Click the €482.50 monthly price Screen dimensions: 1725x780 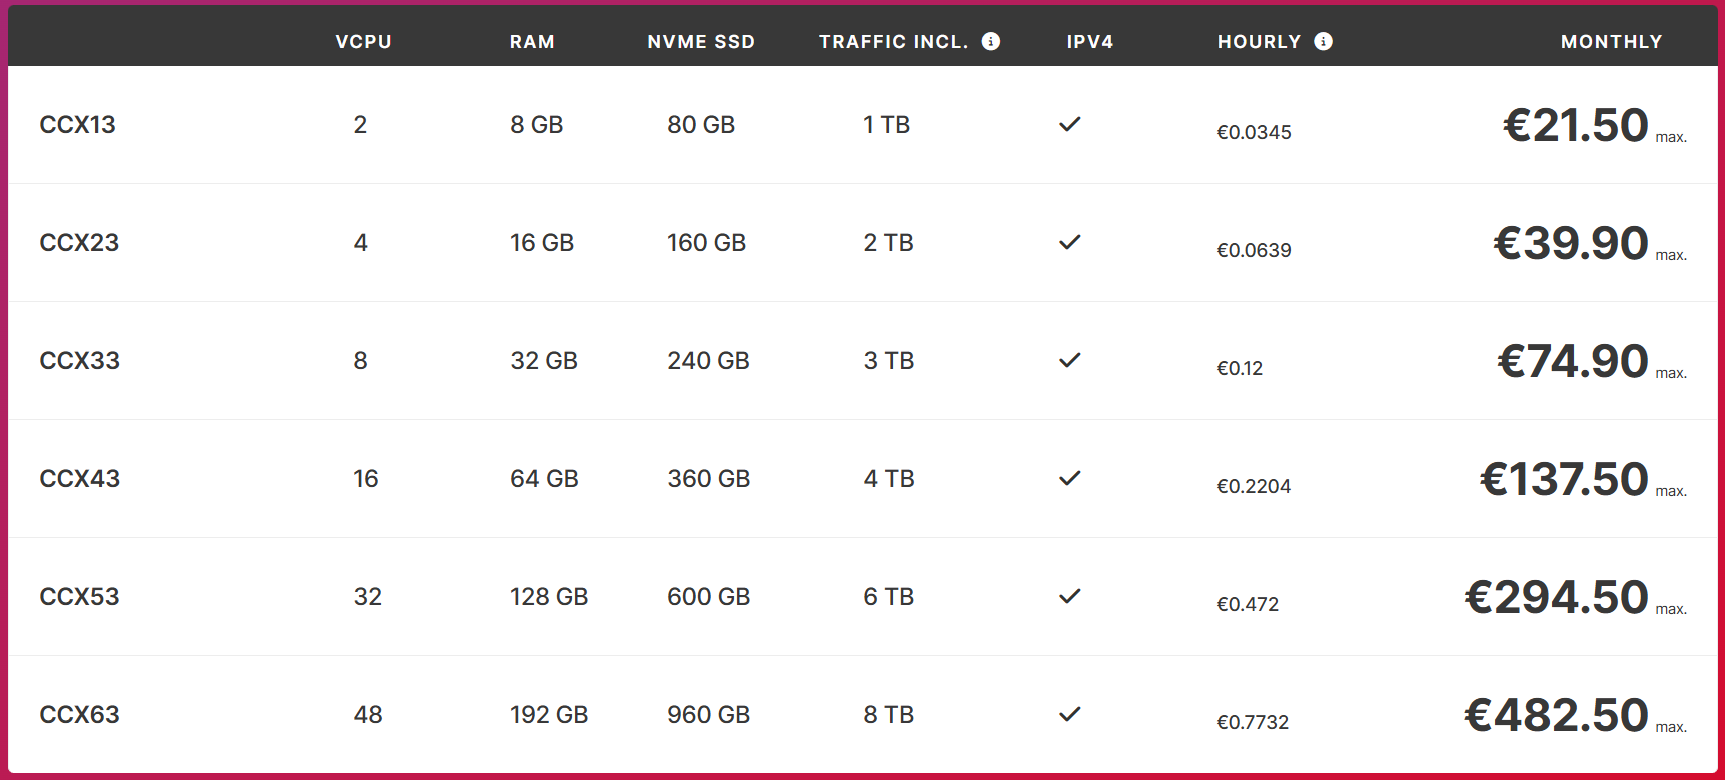click(x=1557, y=715)
